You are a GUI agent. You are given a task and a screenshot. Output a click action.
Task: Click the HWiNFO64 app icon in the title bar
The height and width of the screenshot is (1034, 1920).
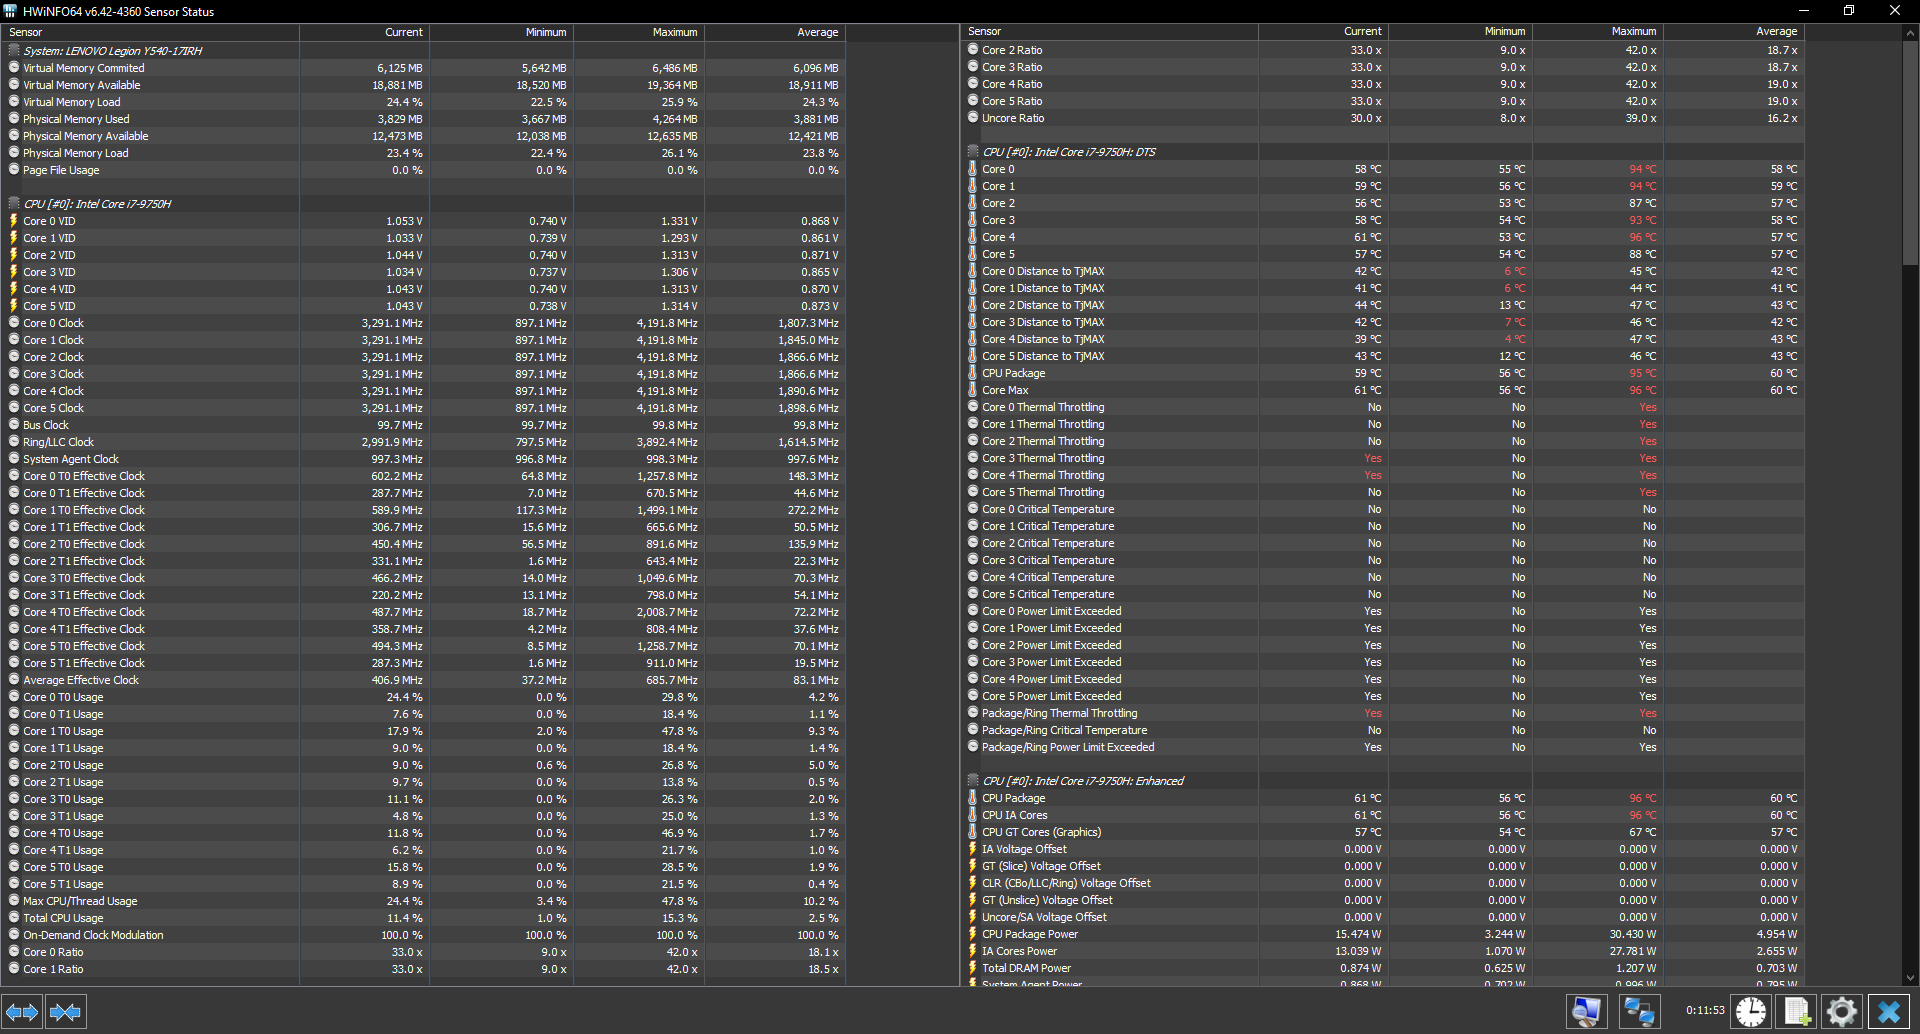pos(10,11)
